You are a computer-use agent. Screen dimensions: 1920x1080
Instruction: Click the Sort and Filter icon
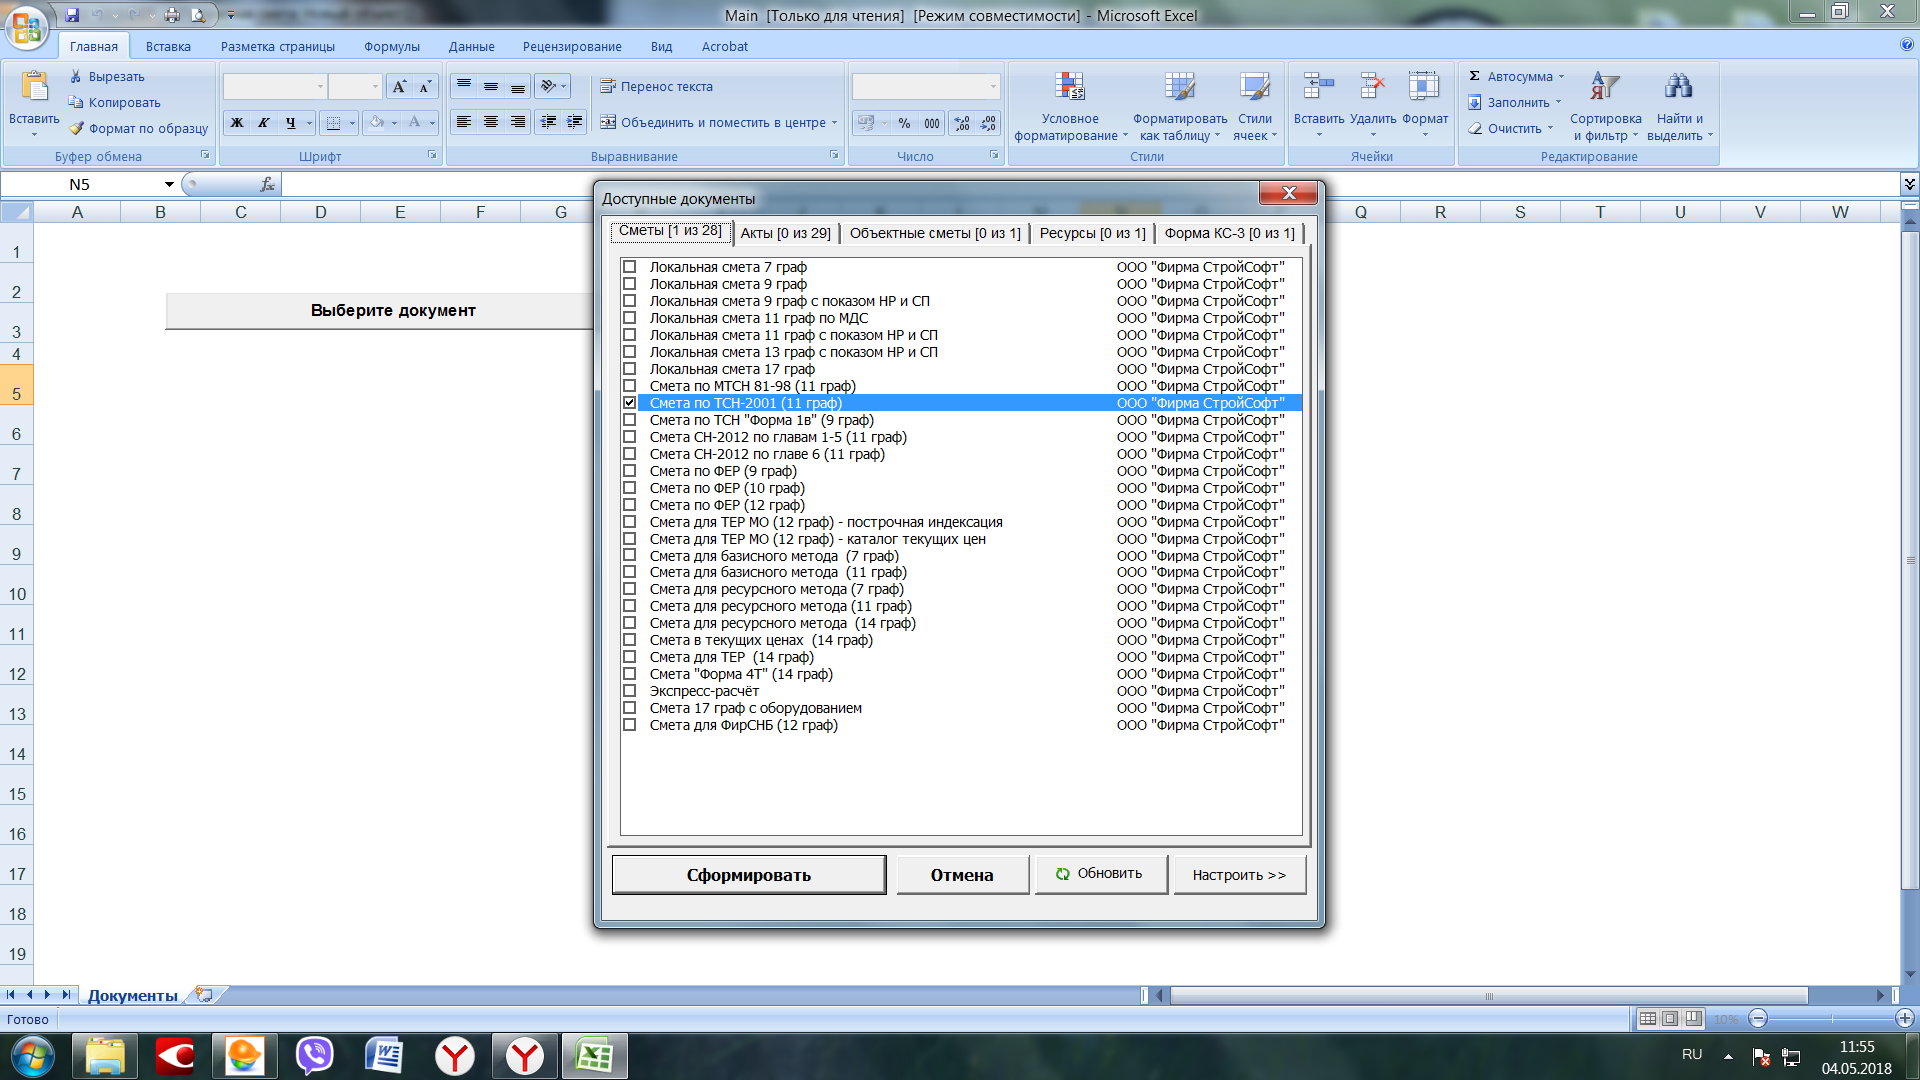(1605, 87)
